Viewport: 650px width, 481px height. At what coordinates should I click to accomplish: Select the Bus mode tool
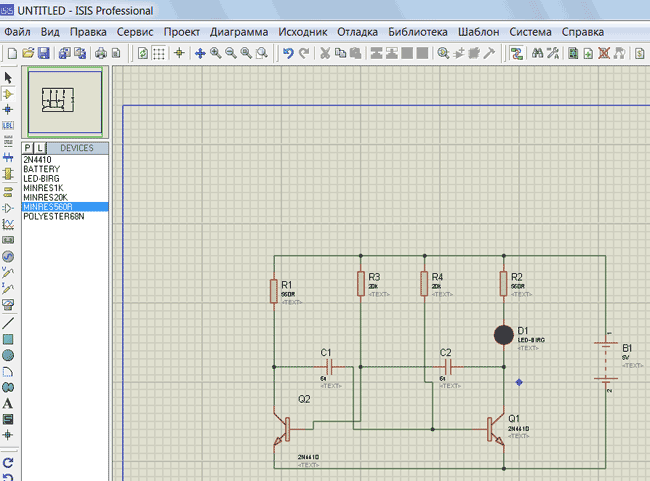(8, 157)
